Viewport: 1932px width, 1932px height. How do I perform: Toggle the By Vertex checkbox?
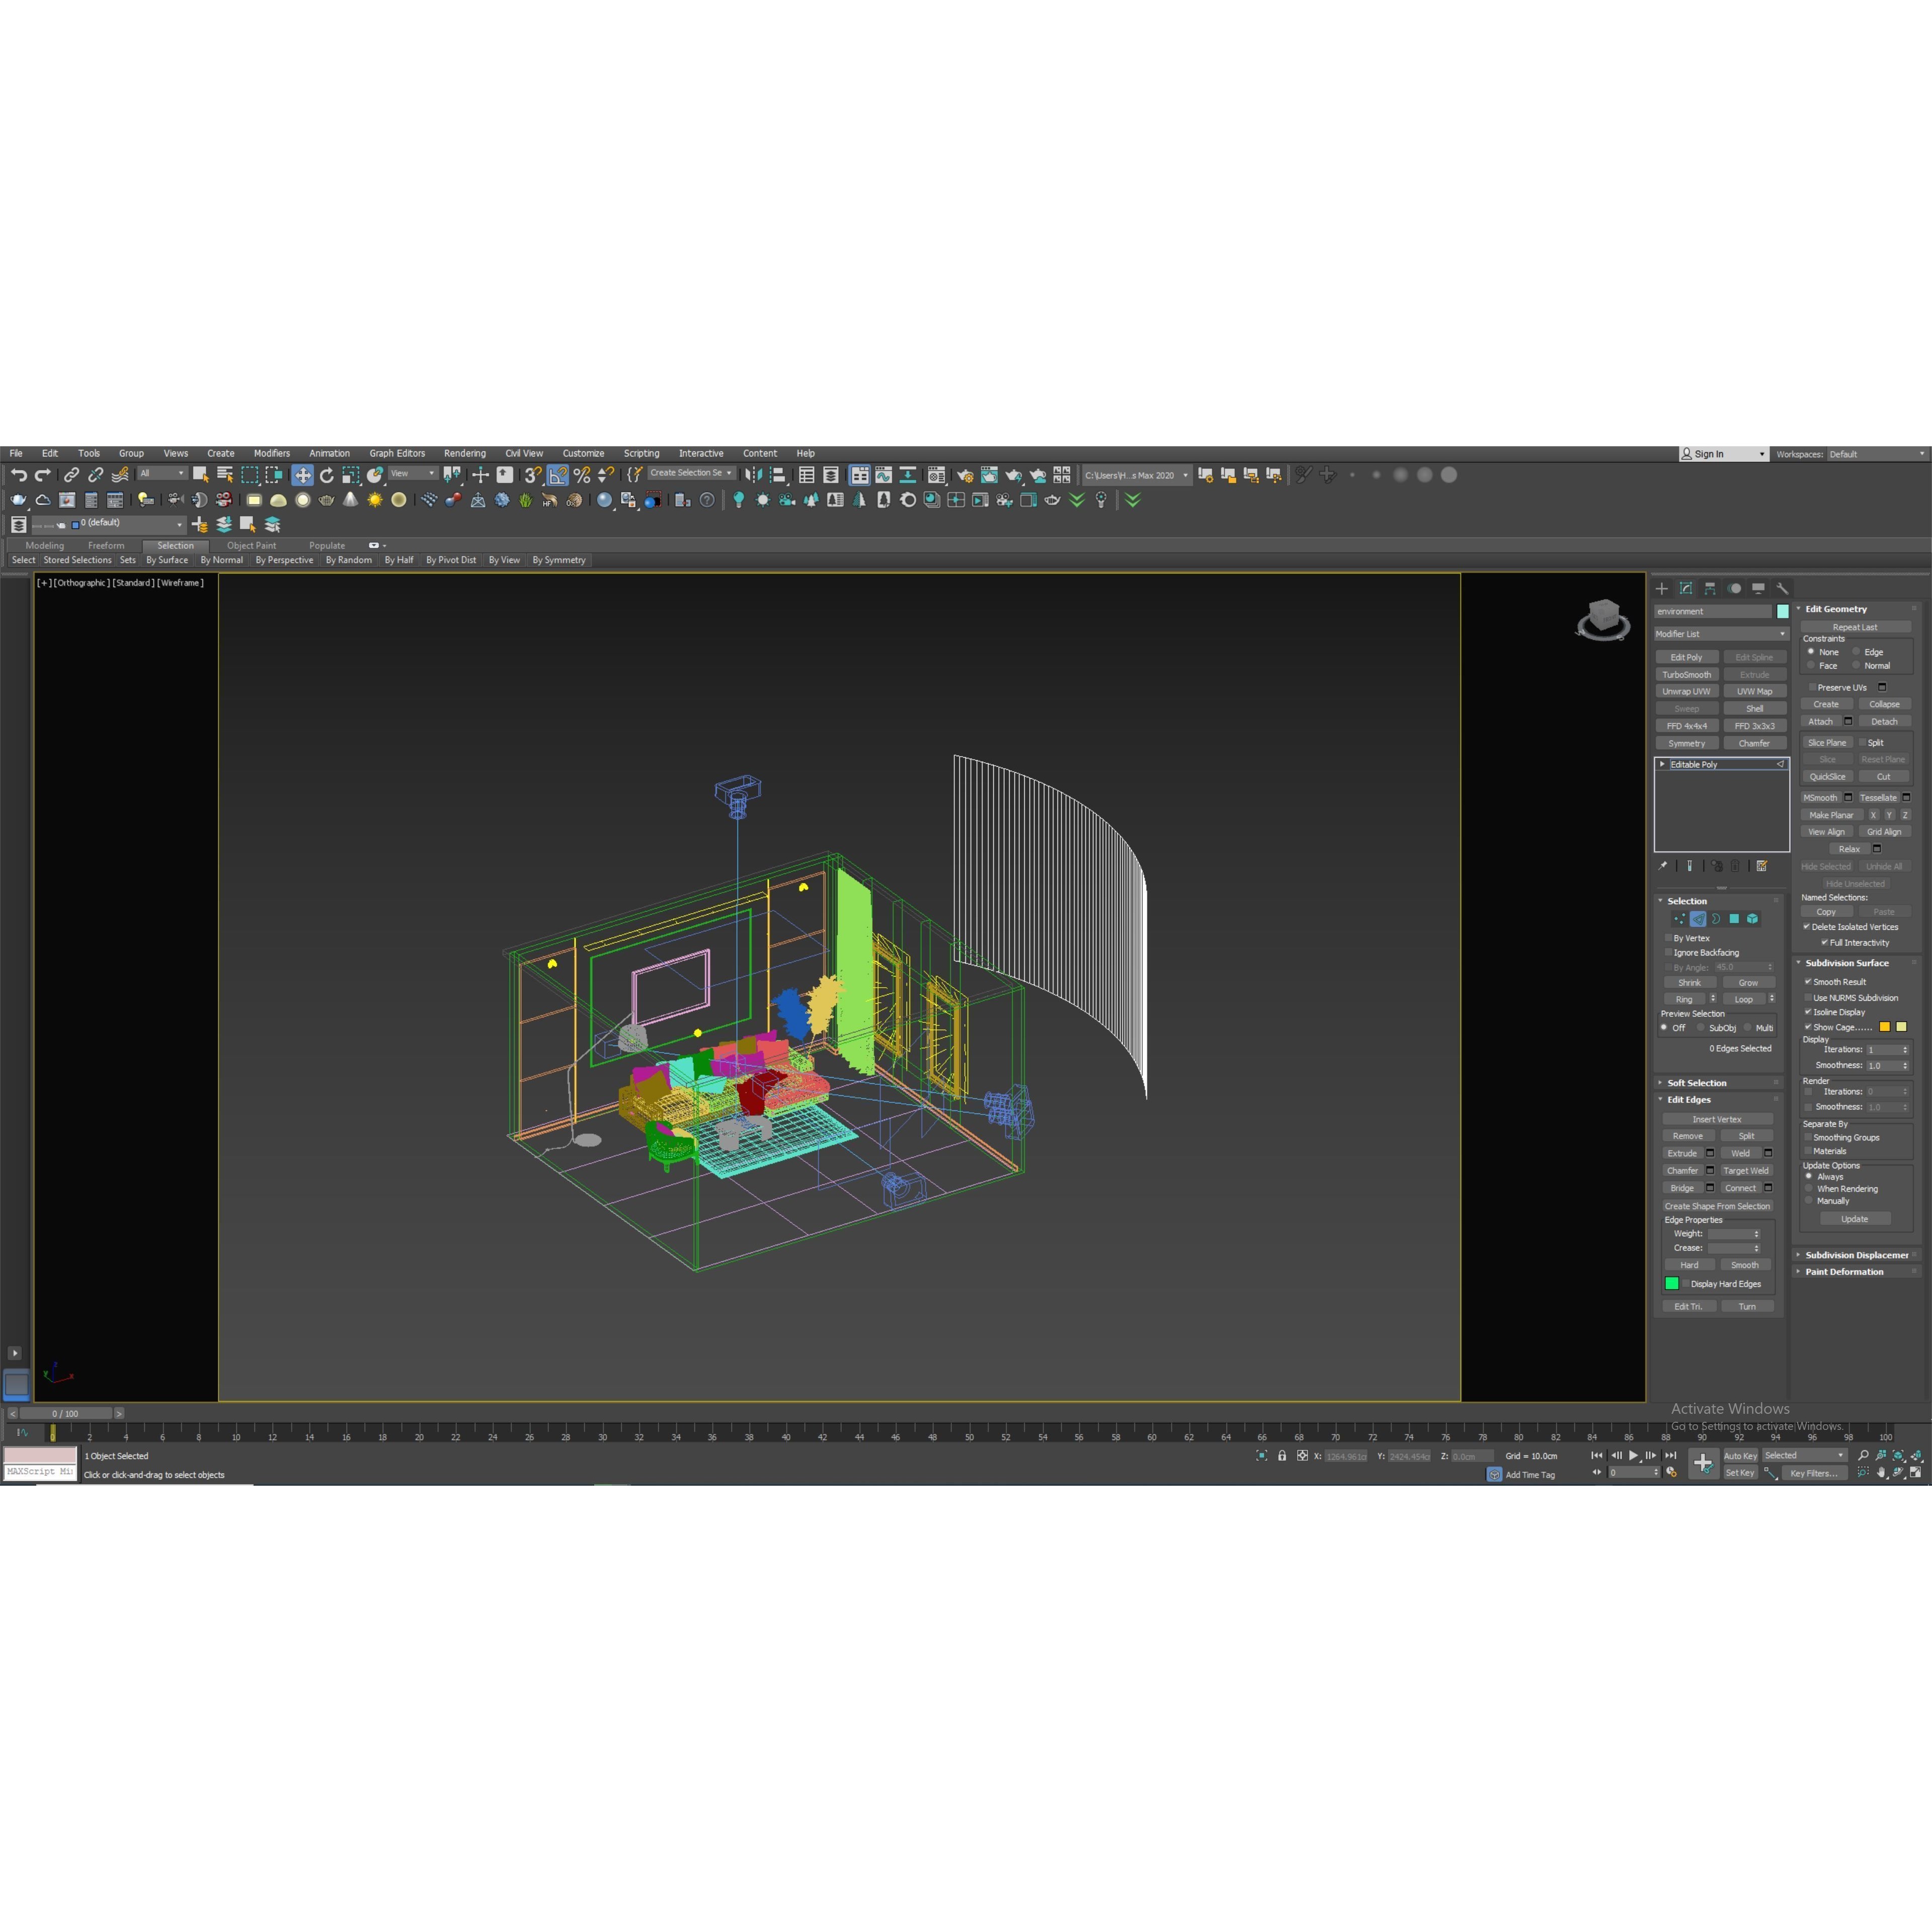tap(1668, 938)
